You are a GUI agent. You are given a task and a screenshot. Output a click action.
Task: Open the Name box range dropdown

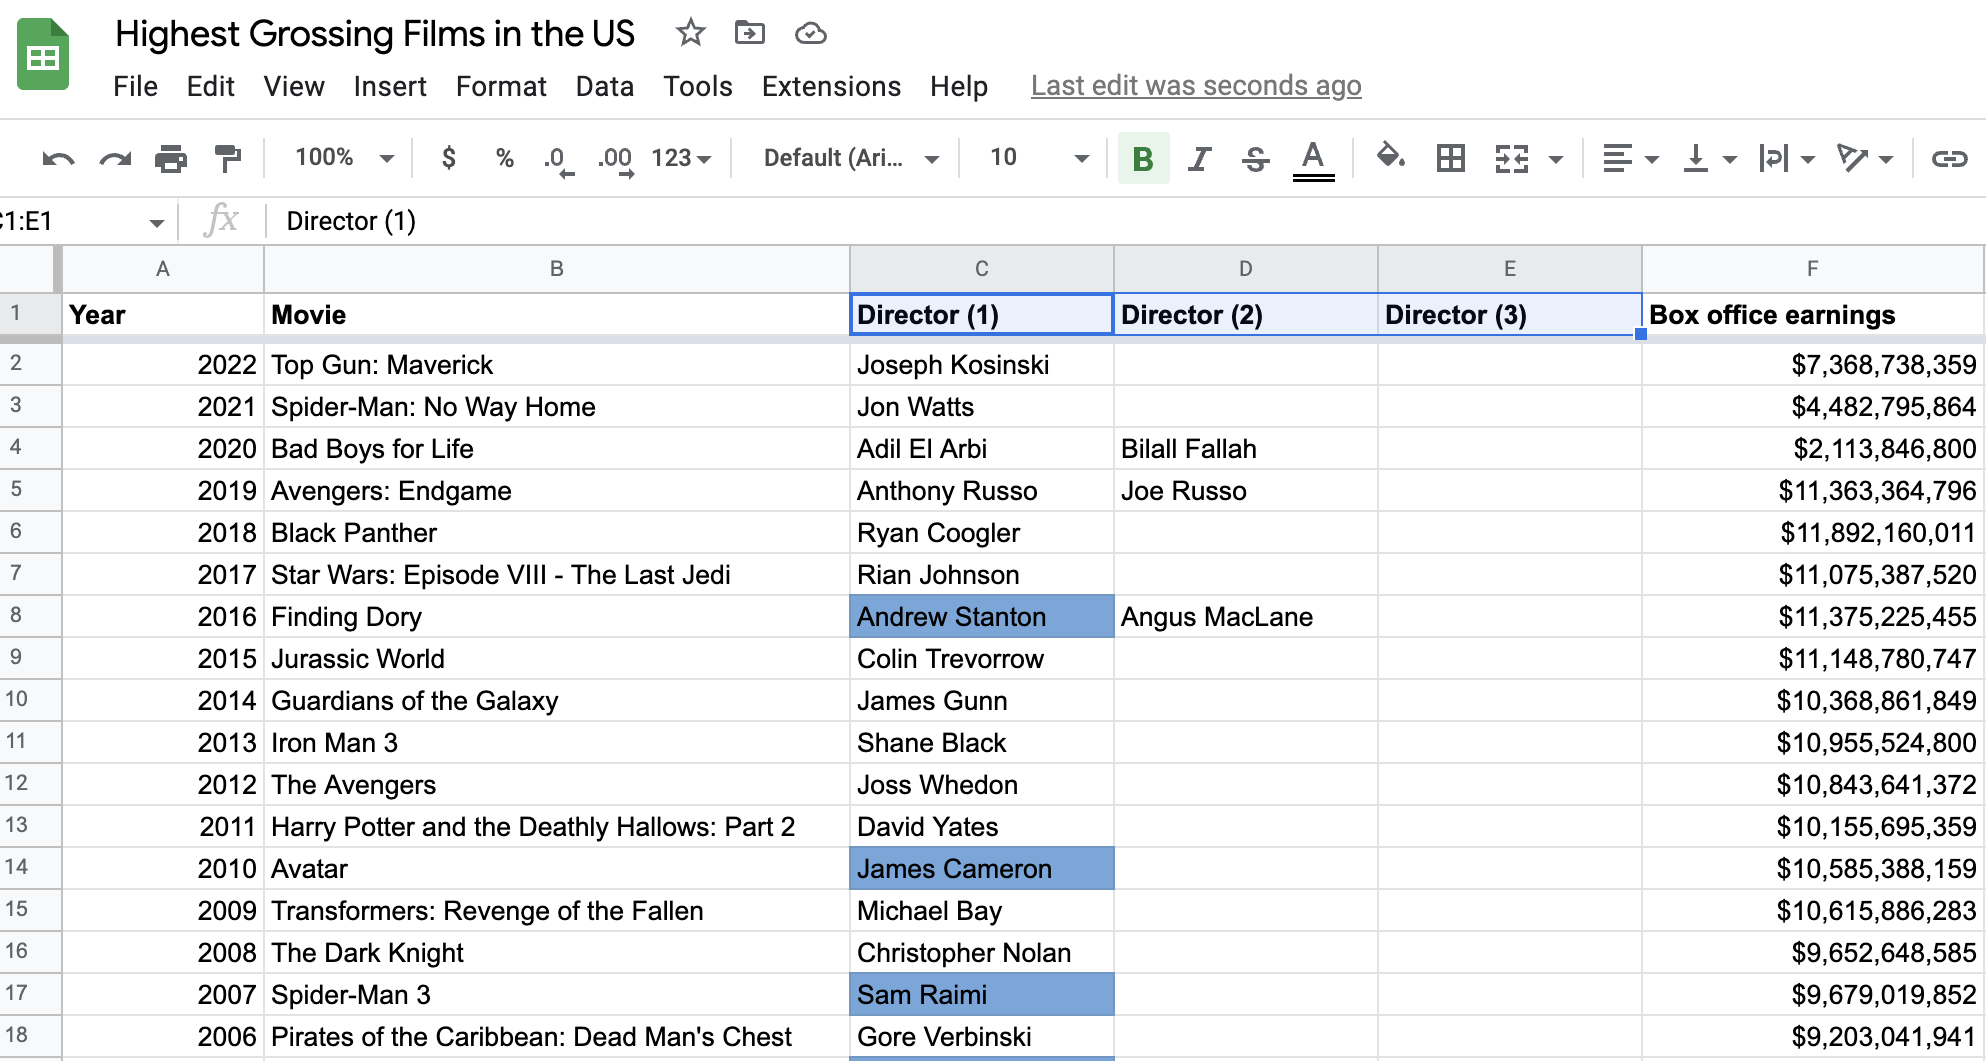tap(156, 222)
